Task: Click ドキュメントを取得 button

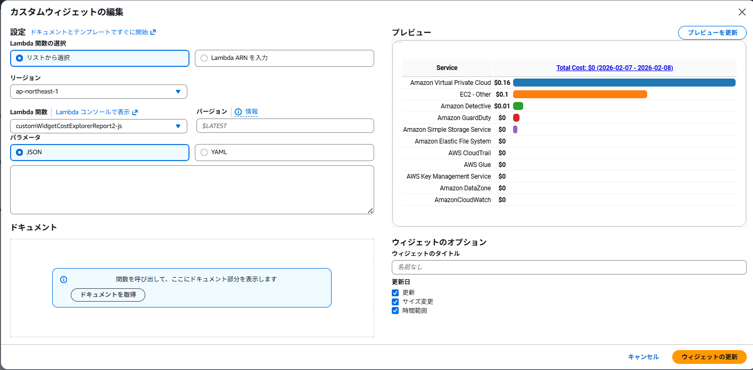Action: 108,295
